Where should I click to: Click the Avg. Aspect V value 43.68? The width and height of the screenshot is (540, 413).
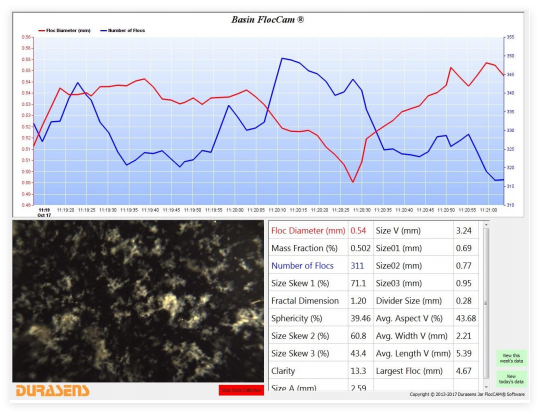(x=466, y=318)
